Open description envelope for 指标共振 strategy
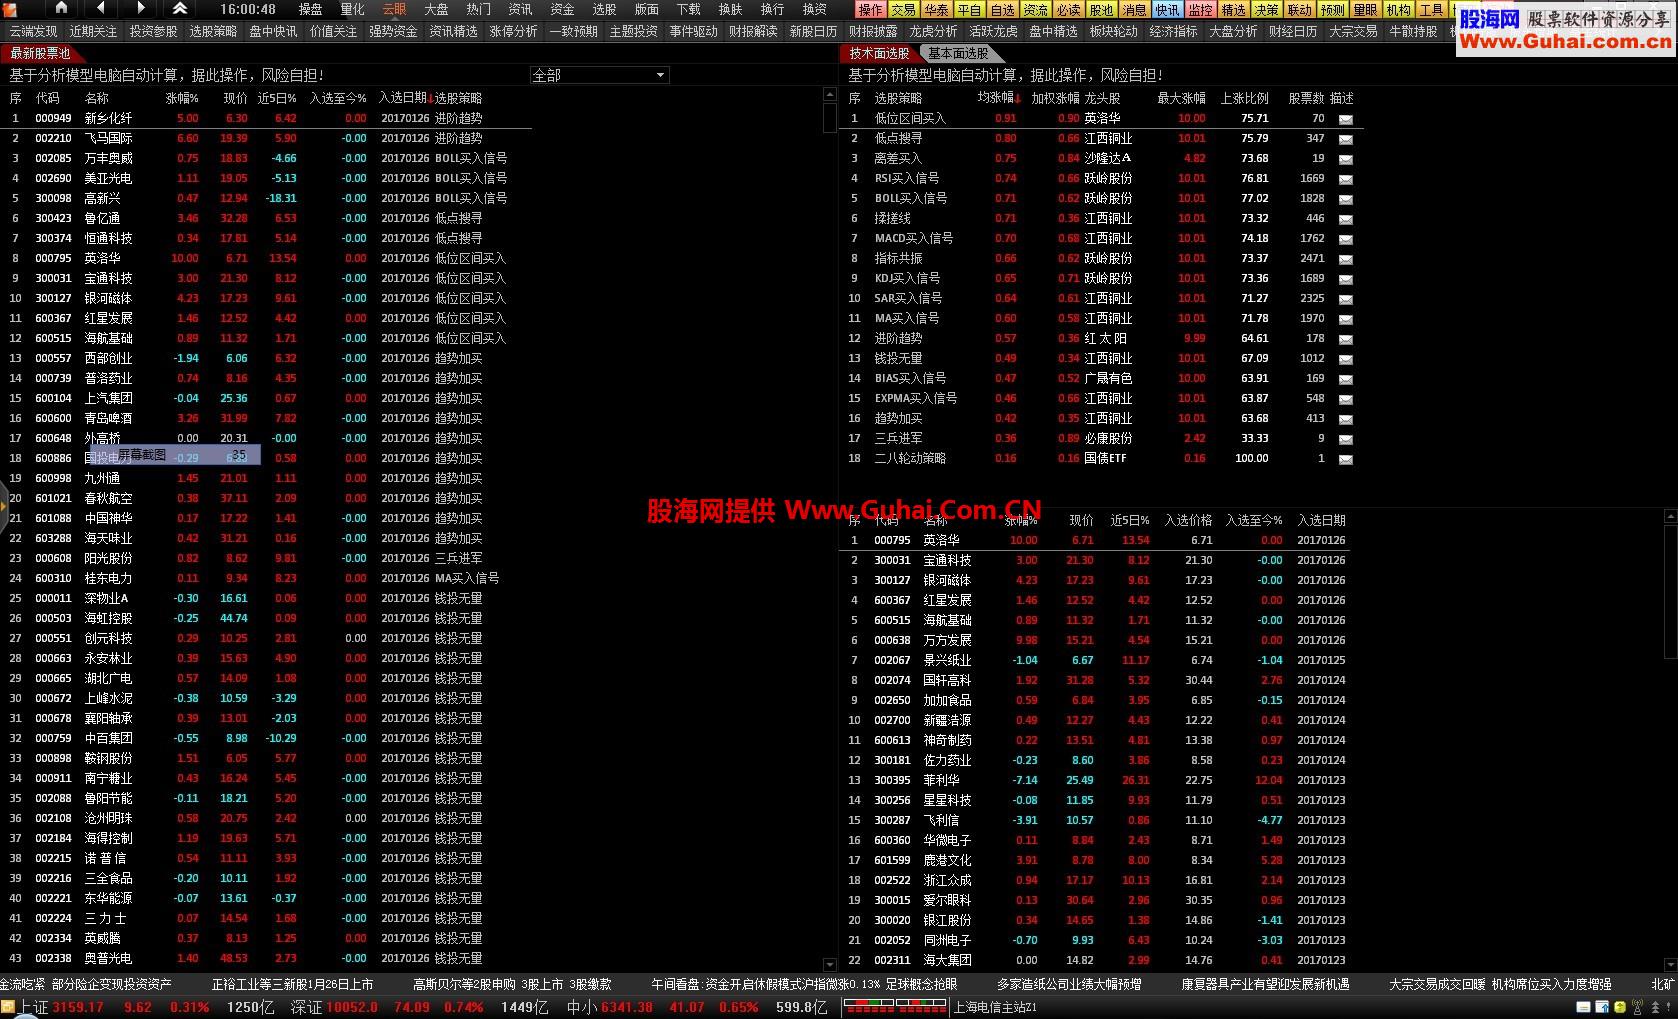Screen dimensions: 1678x1019 1345,259
